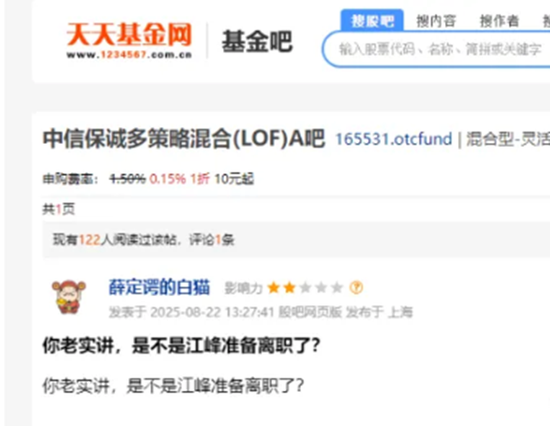This screenshot has width=550, height=426.
Task: Switch to the 搜内容 search tab
Action: (x=436, y=21)
